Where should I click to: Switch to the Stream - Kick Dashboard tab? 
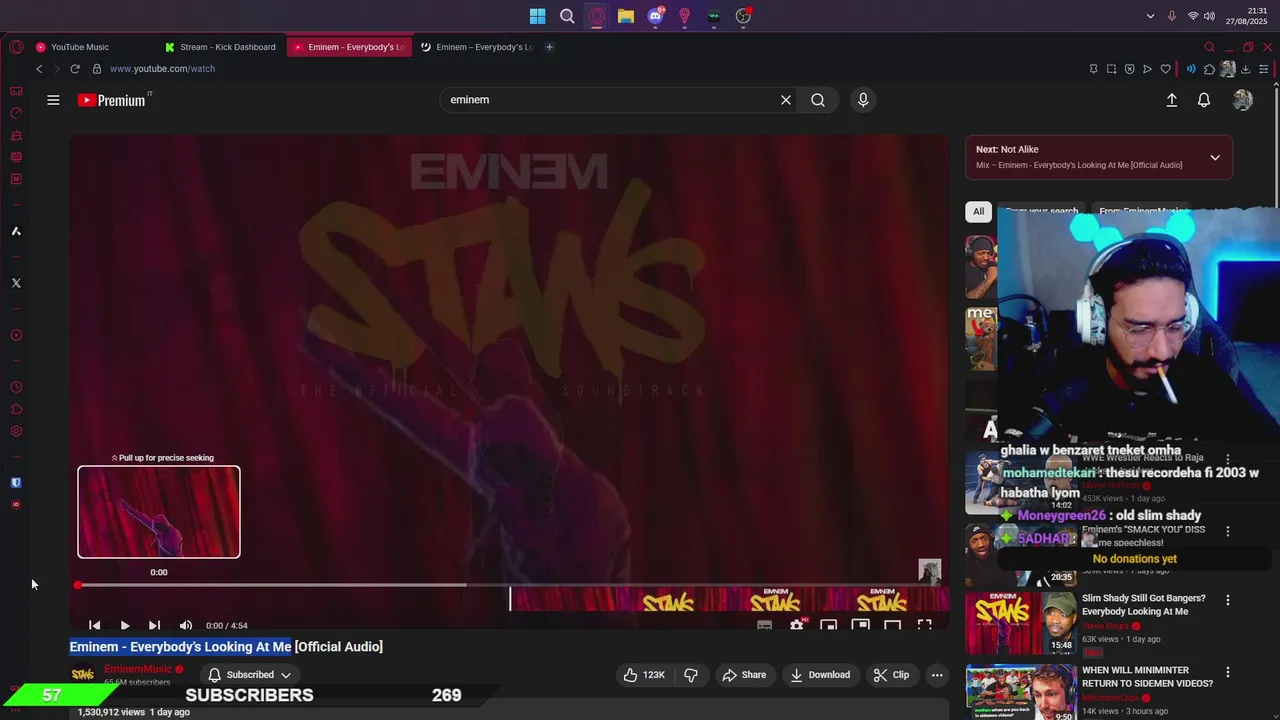(x=221, y=47)
